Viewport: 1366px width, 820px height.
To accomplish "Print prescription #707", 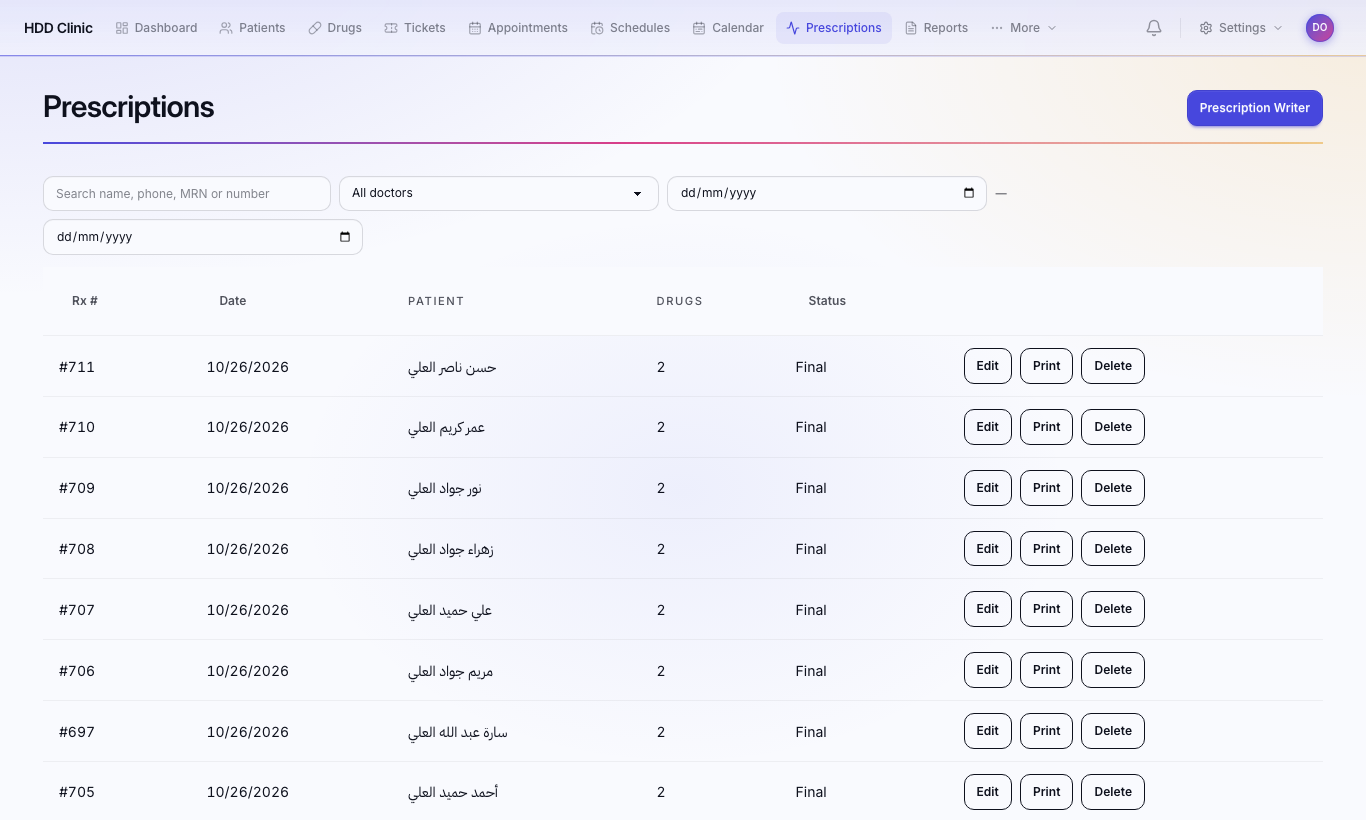I will (1047, 609).
